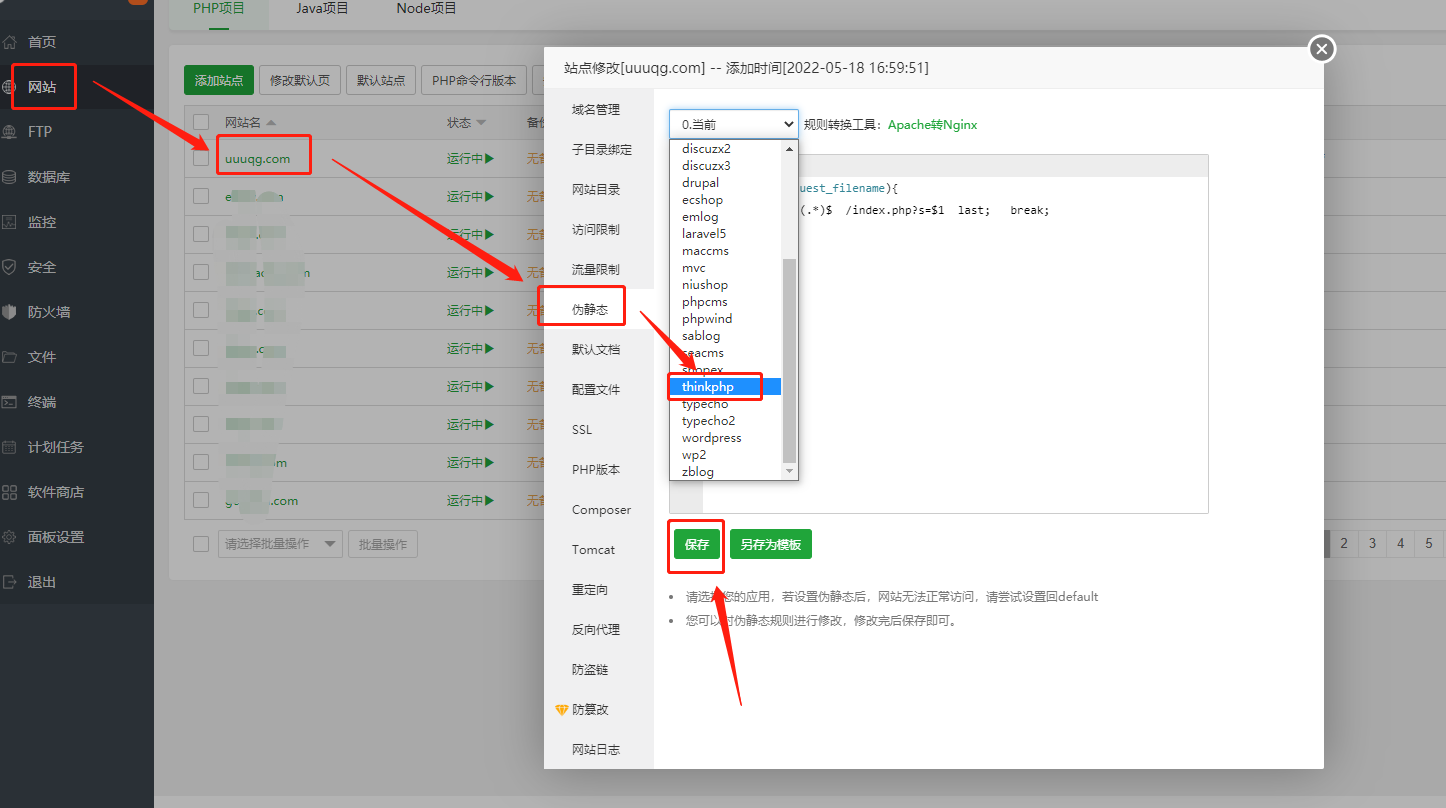
Task: Click the grey 批量操作 button
Action: 383,544
